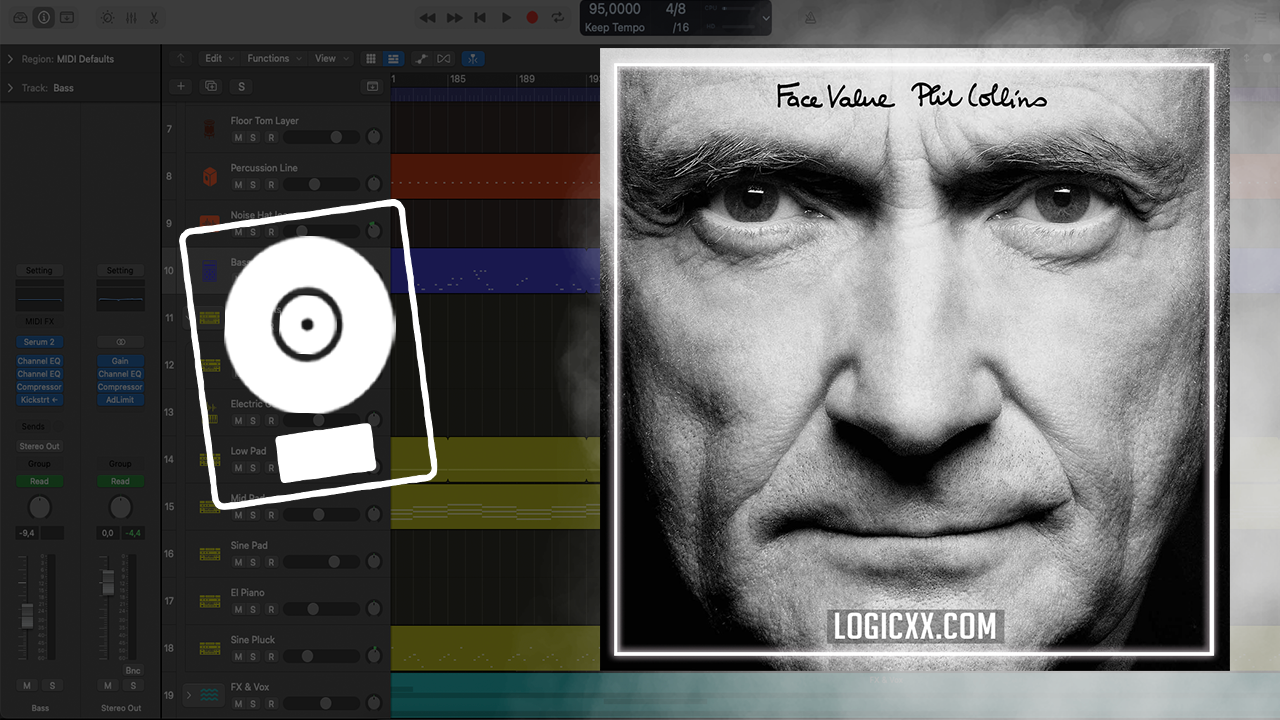The image size is (1280, 720).
Task: Click the Floor Tom Layer drum icon
Action: coord(209,129)
